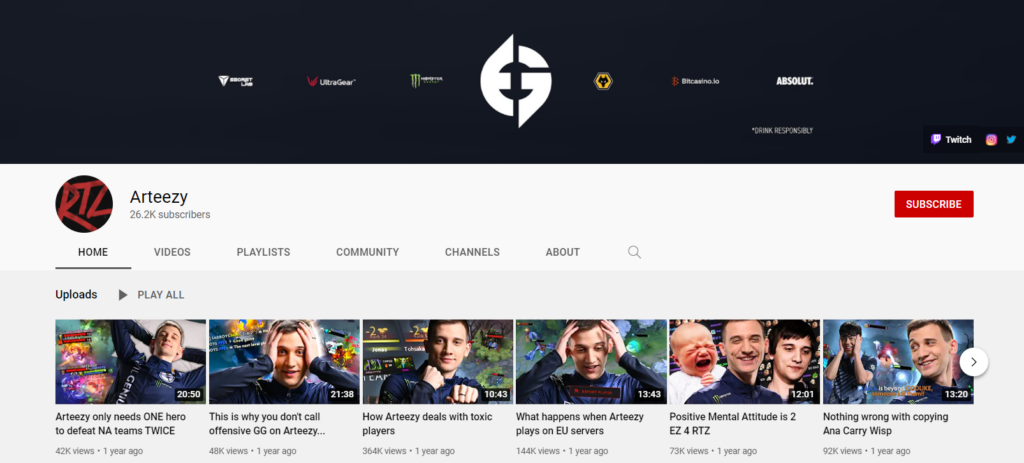The height and width of the screenshot is (463, 1024).
Task: Open 'How Arteezy deals with toxic players' title
Action: click(427, 424)
